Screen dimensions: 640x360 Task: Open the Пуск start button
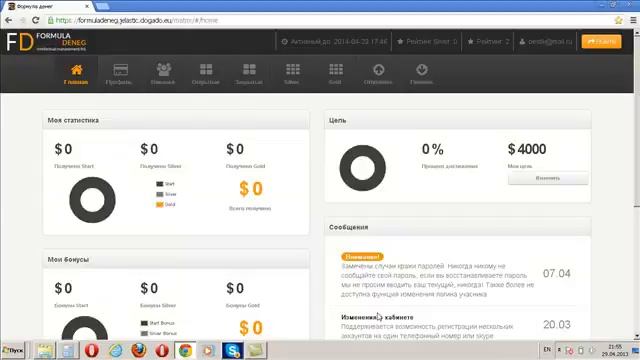tap(13, 350)
